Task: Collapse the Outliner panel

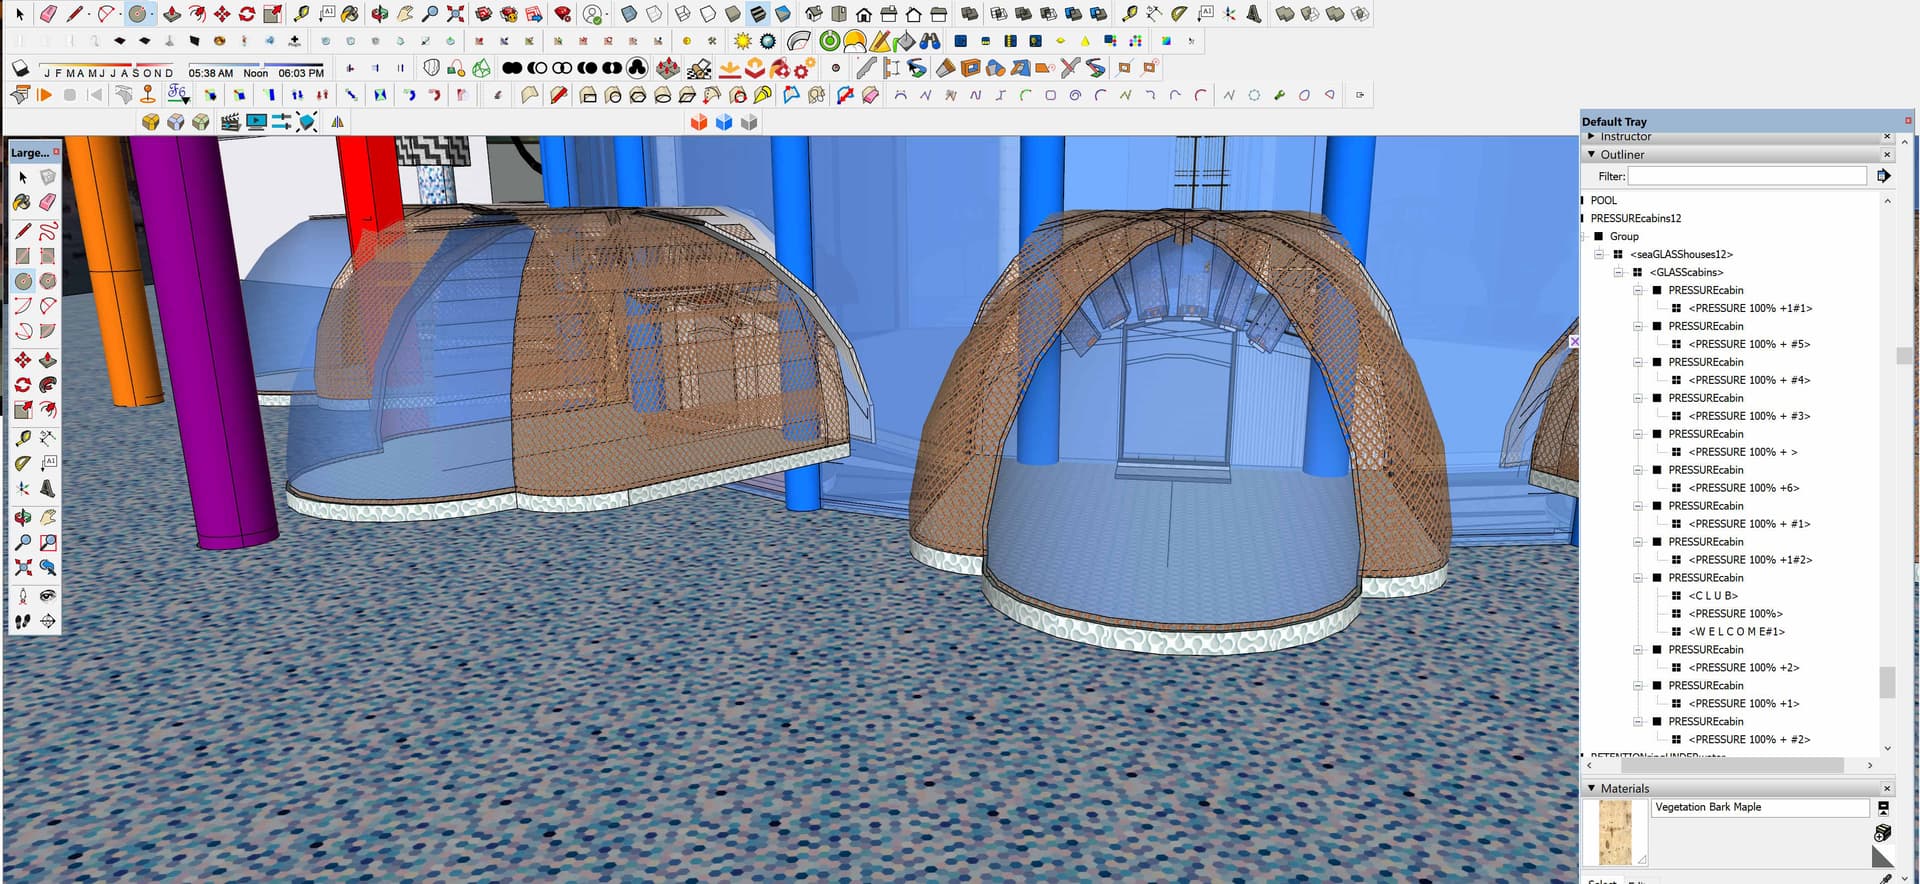Action: [x=1591, y=154]
